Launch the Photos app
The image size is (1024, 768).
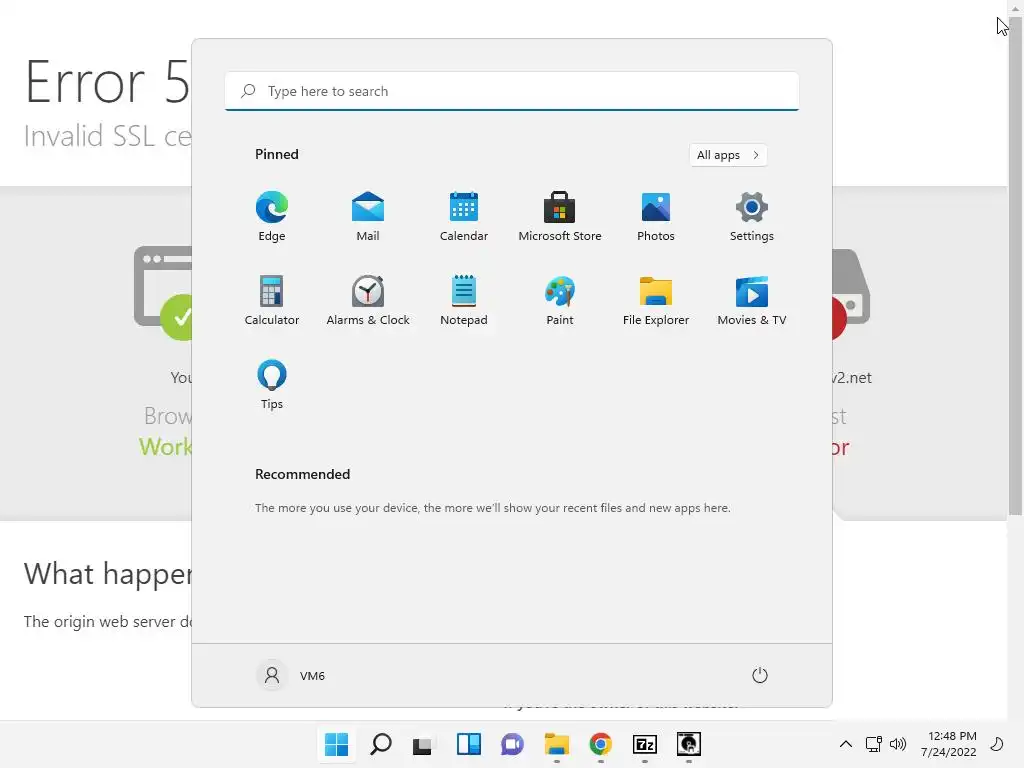point(656,216)
